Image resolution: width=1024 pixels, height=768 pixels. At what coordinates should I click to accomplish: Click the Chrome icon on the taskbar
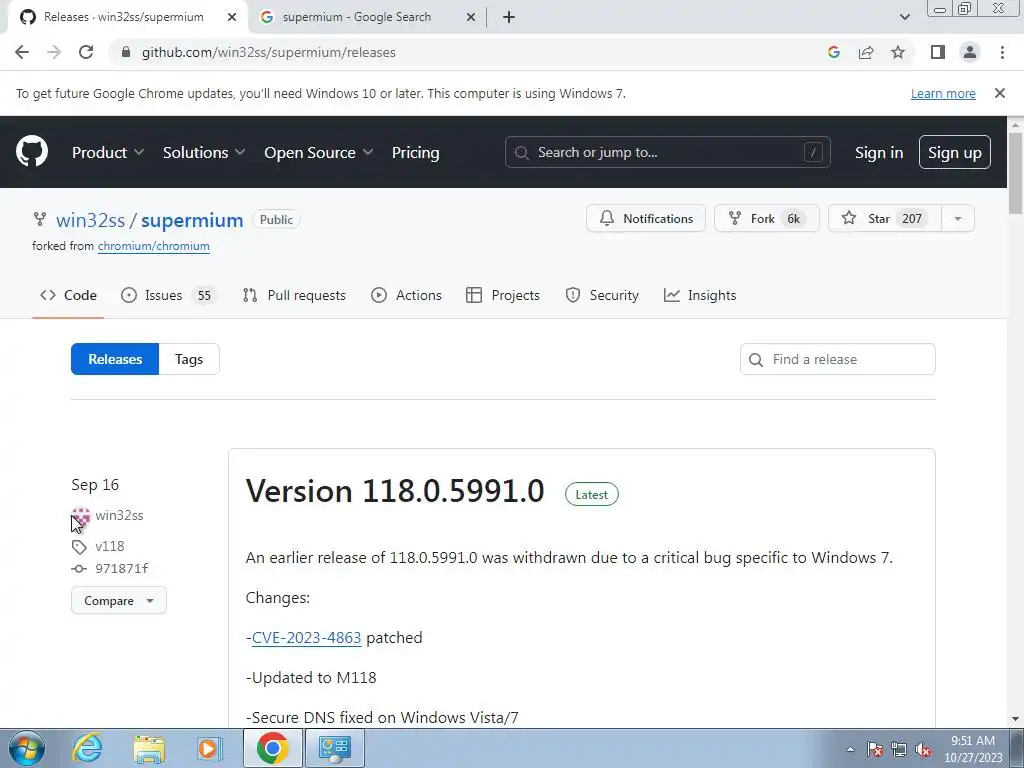pyautogui.click(x=272, y=748)
